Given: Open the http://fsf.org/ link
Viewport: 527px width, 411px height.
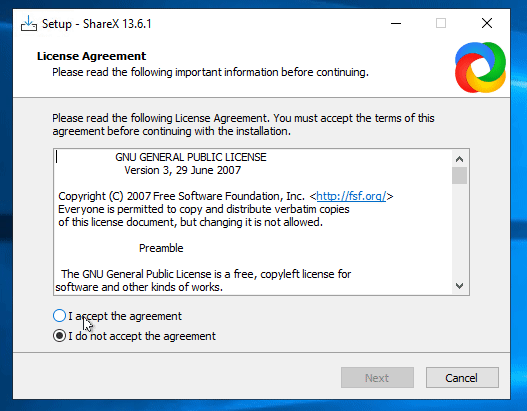Looking at the screenshot, I should click(x=351, y=196).
